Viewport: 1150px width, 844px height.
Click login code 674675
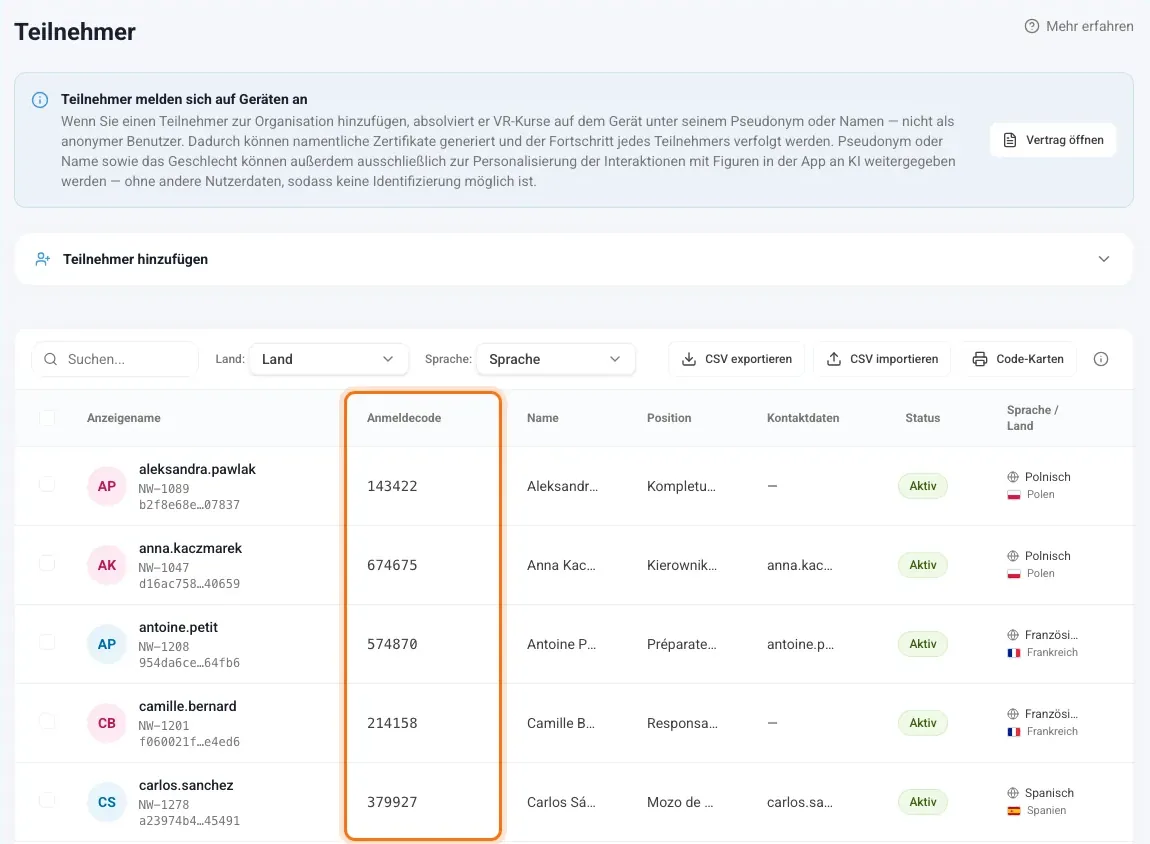click(392, 565)
